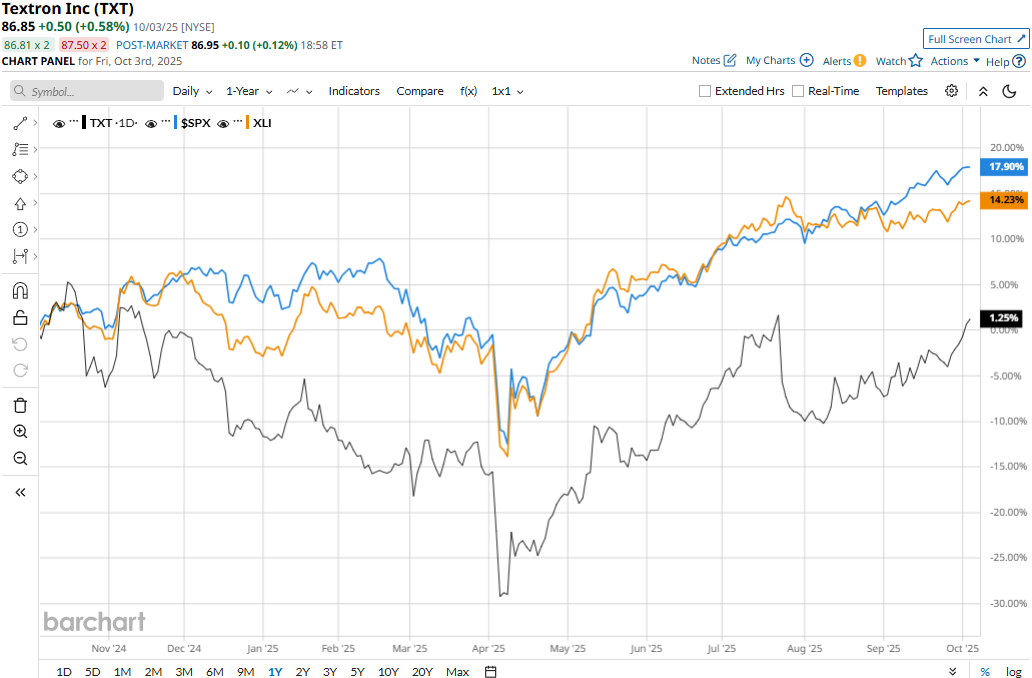Collapse the chart header panel
The width and height of the screenshot is (1032, 678).
click(983, 91)
